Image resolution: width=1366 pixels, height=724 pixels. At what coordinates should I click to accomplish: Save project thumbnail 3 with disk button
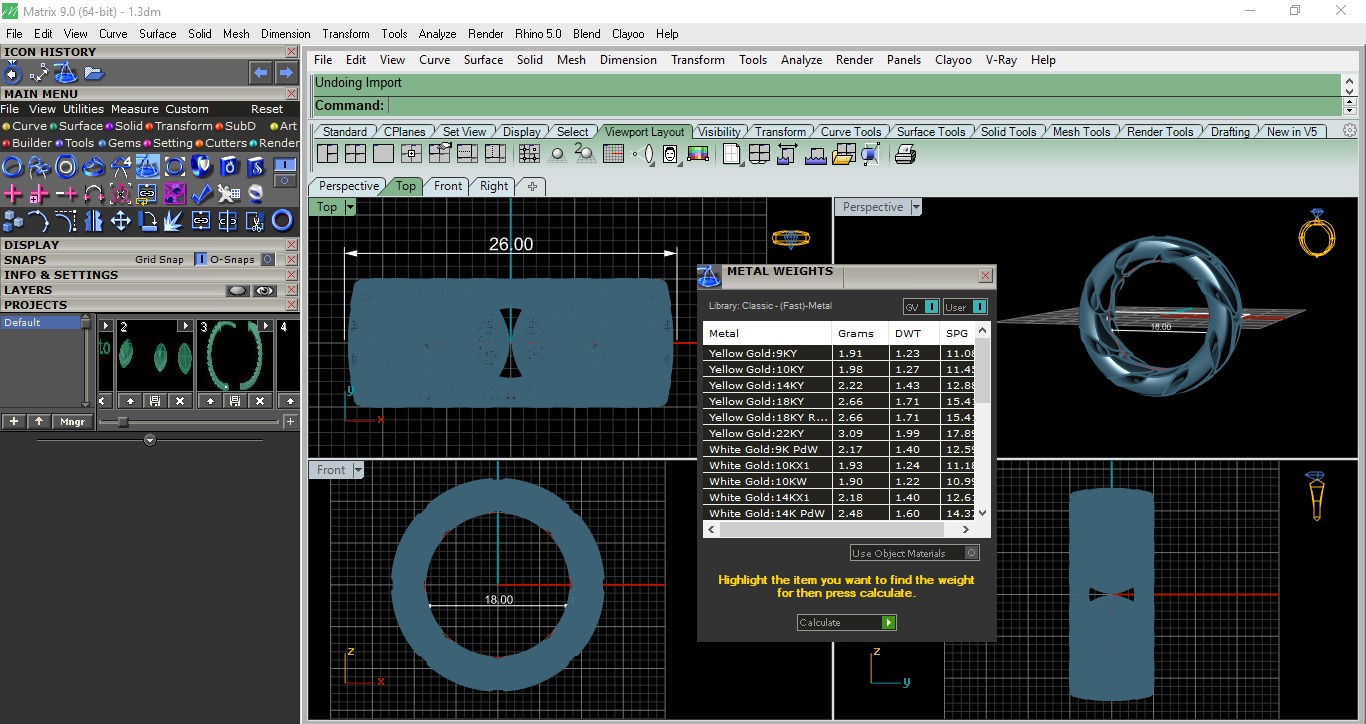pyautogui.click(x=234, y=401)
